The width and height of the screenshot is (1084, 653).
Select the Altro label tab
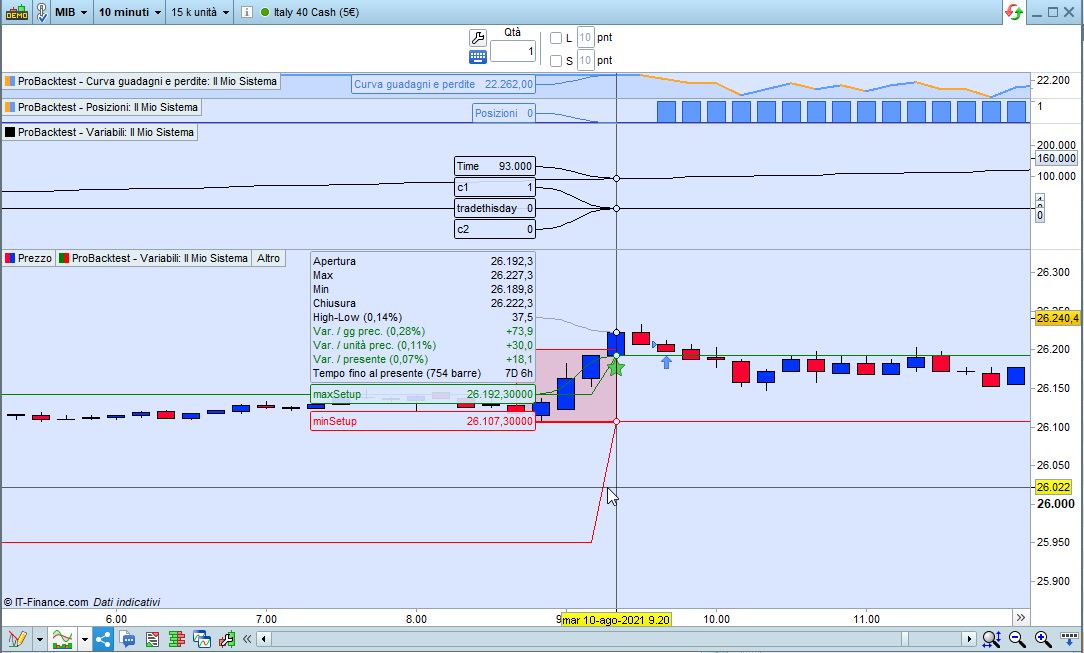coord(268,258)
